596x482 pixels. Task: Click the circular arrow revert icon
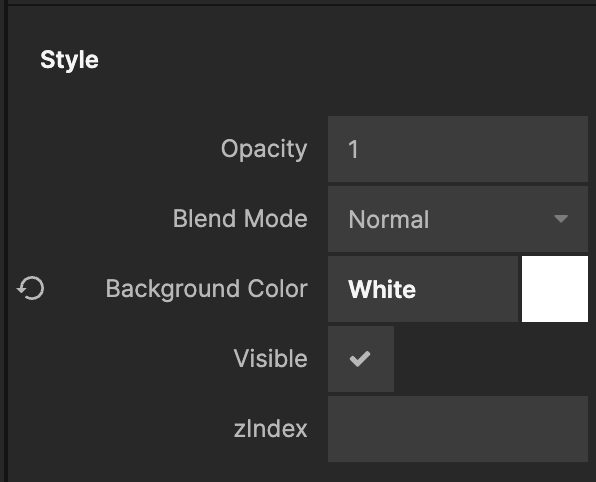(x=30, y=288)
